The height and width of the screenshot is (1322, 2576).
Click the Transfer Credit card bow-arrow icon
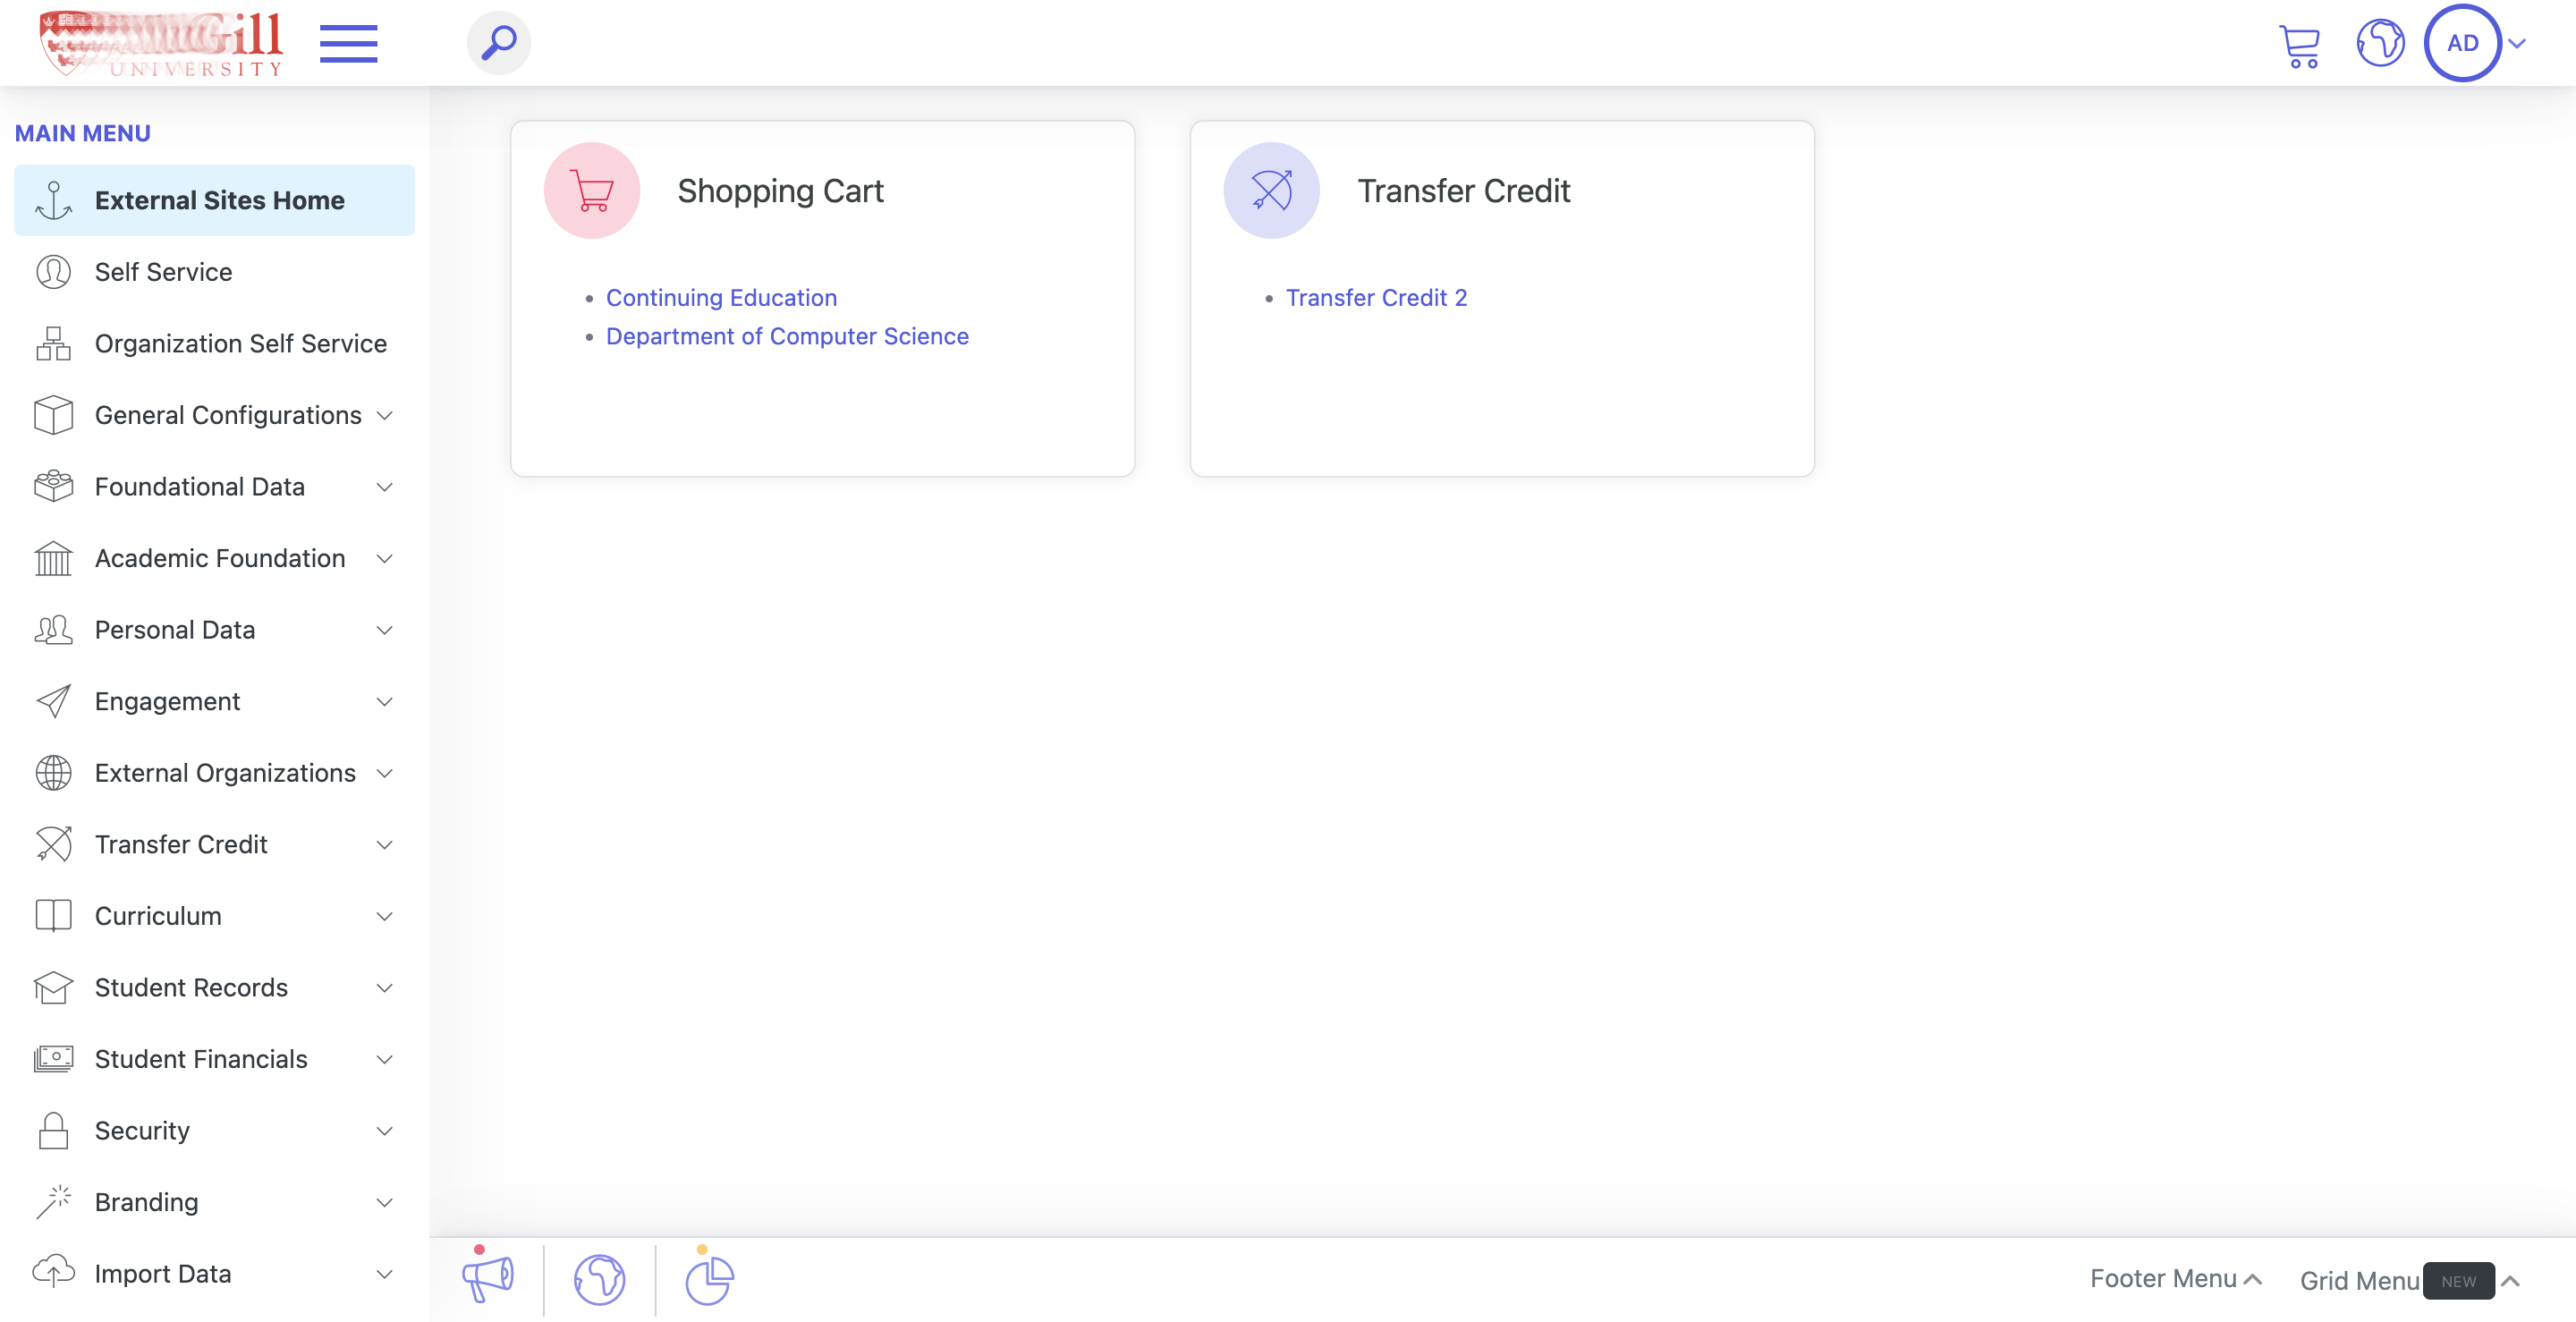point(1271,190)
